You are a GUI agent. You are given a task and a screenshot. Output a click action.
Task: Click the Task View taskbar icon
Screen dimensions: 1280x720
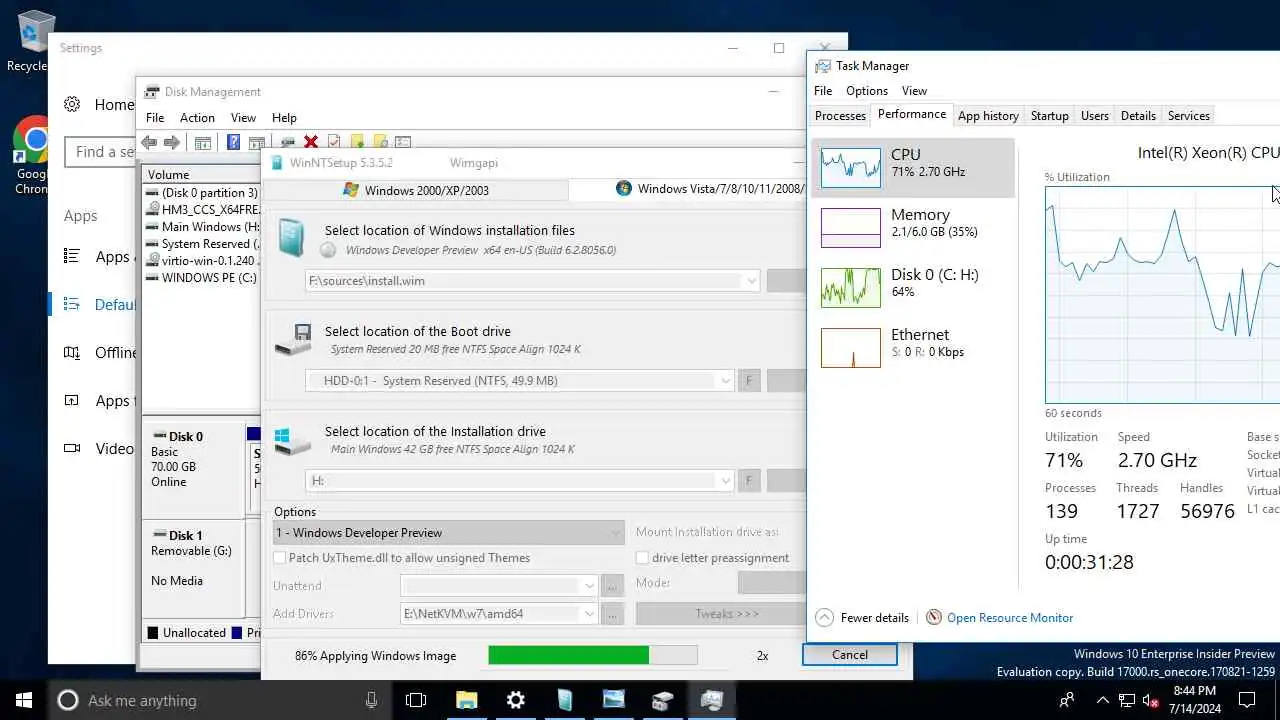coord(416,700)
